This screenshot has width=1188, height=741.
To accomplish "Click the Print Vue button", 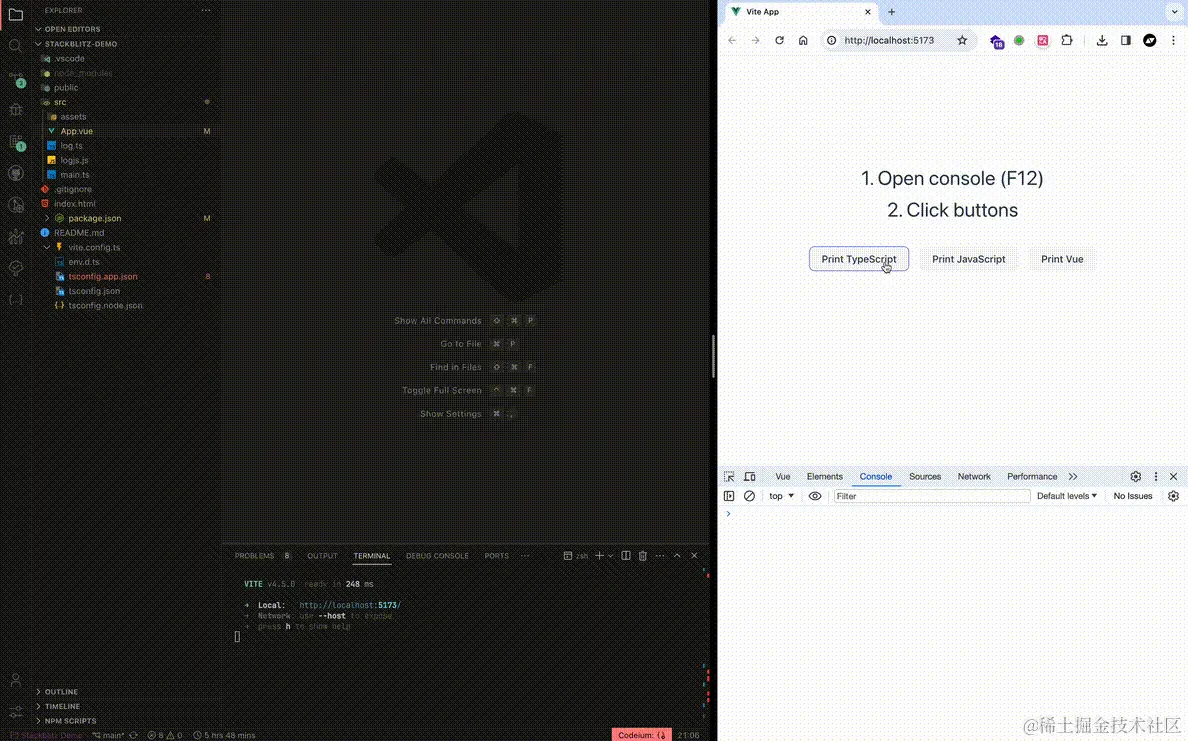I will (x=1061, y=259).
